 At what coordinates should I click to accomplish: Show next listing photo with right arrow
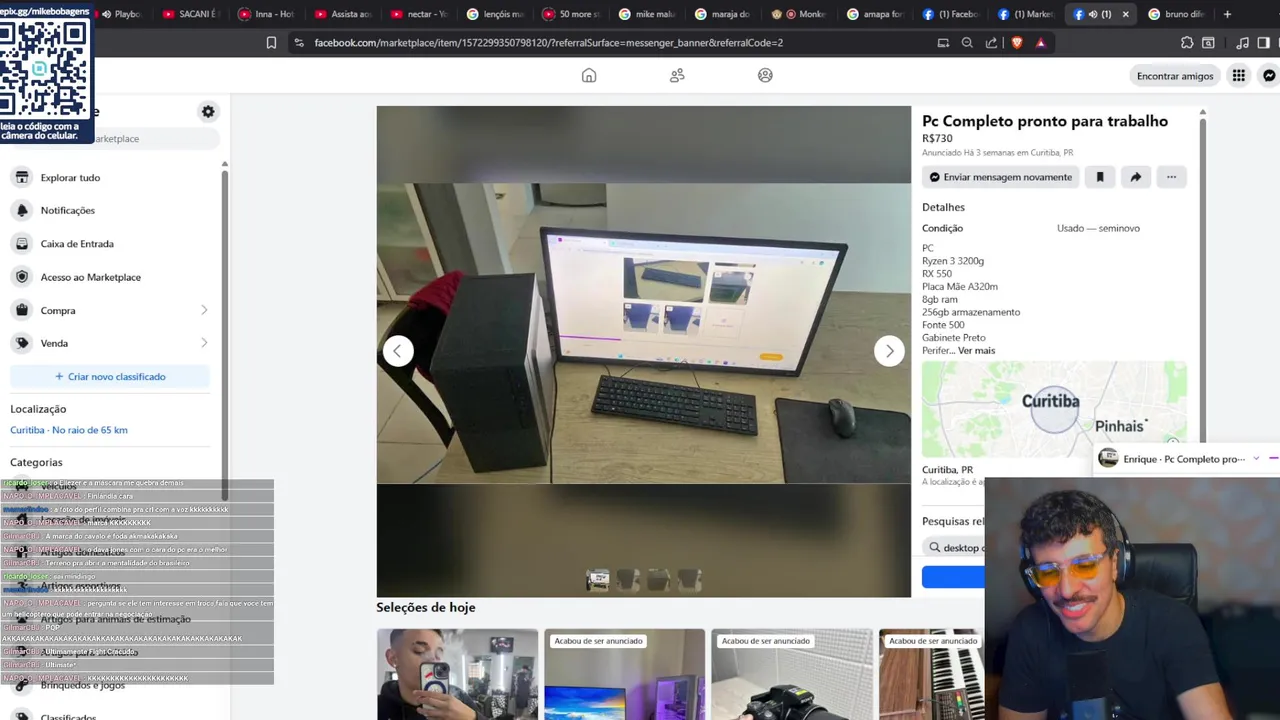(x=889, y=351)
